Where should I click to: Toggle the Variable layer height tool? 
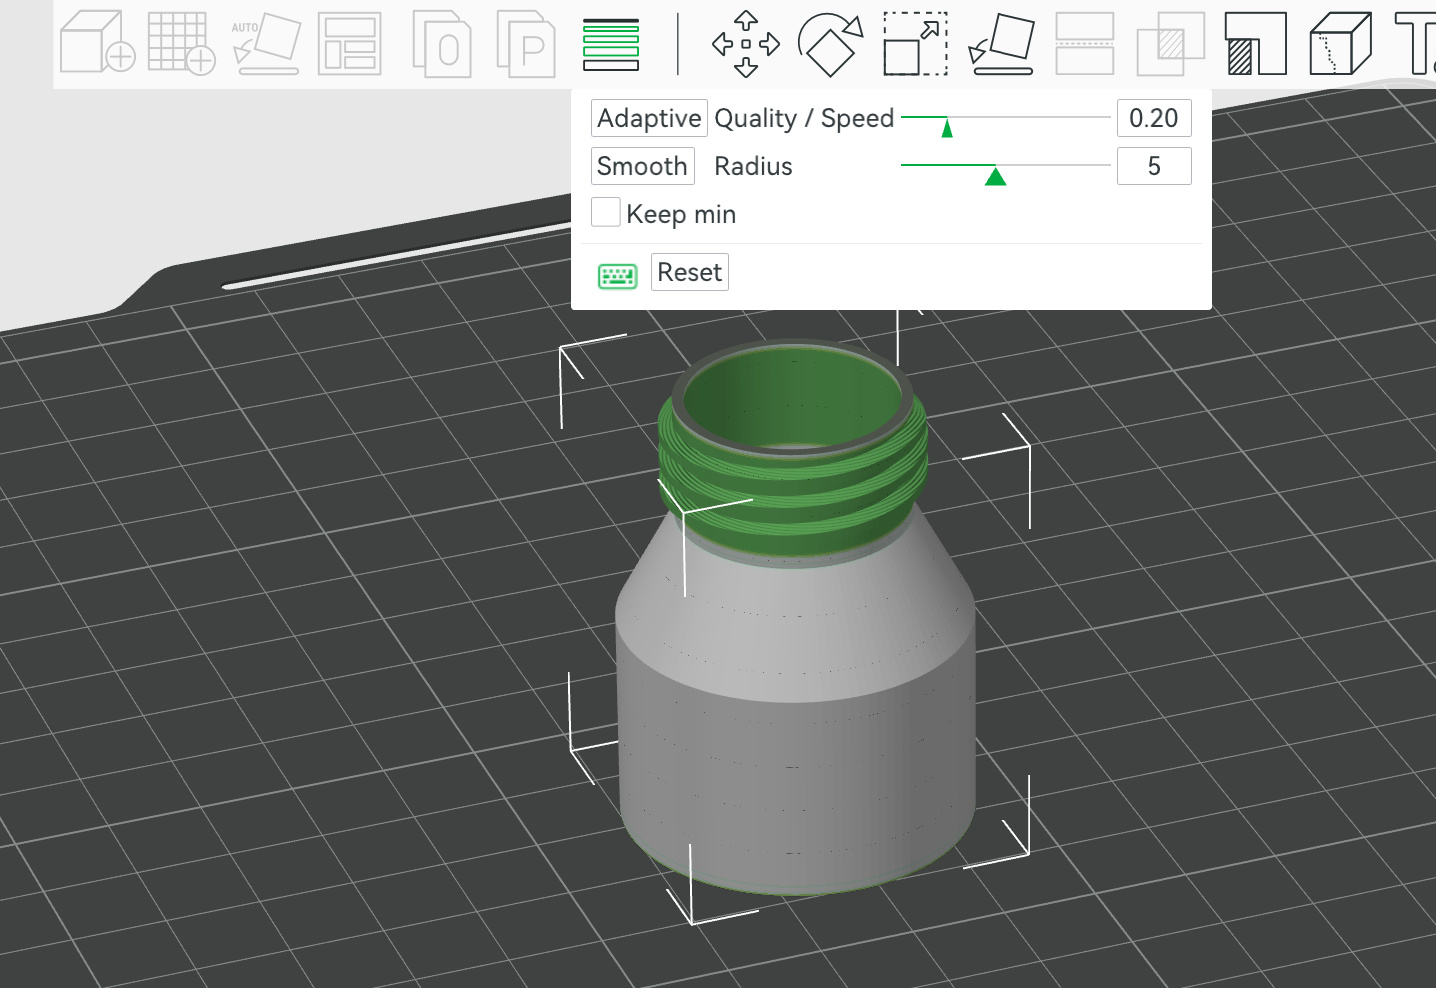[611, 44]
